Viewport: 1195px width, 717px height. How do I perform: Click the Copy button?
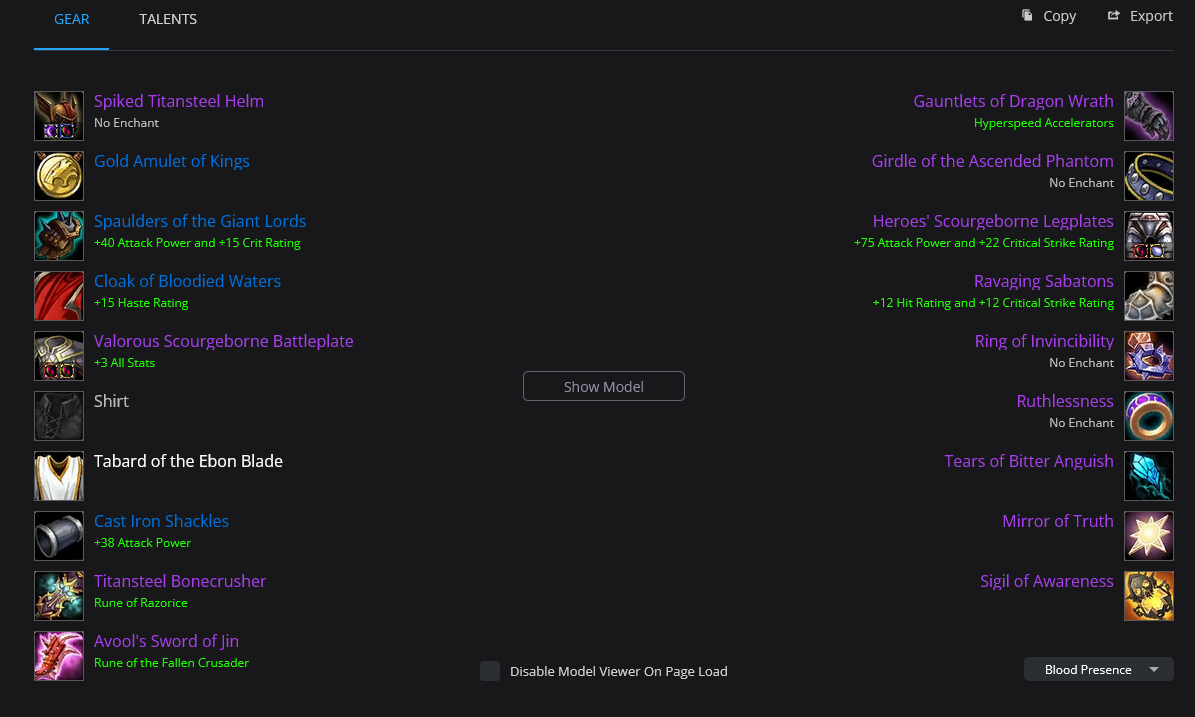[1049, 16]
